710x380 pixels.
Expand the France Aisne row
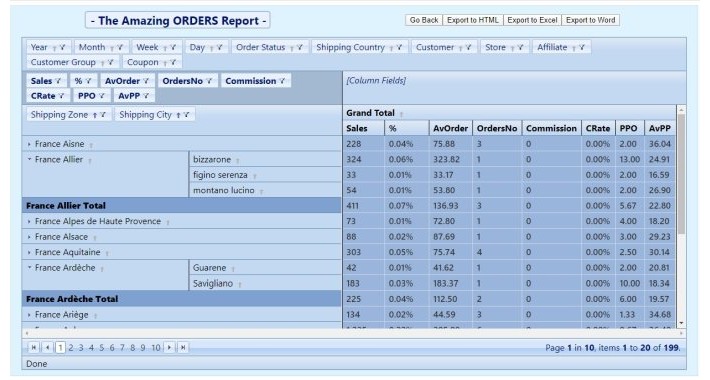[x=29, y=144]
